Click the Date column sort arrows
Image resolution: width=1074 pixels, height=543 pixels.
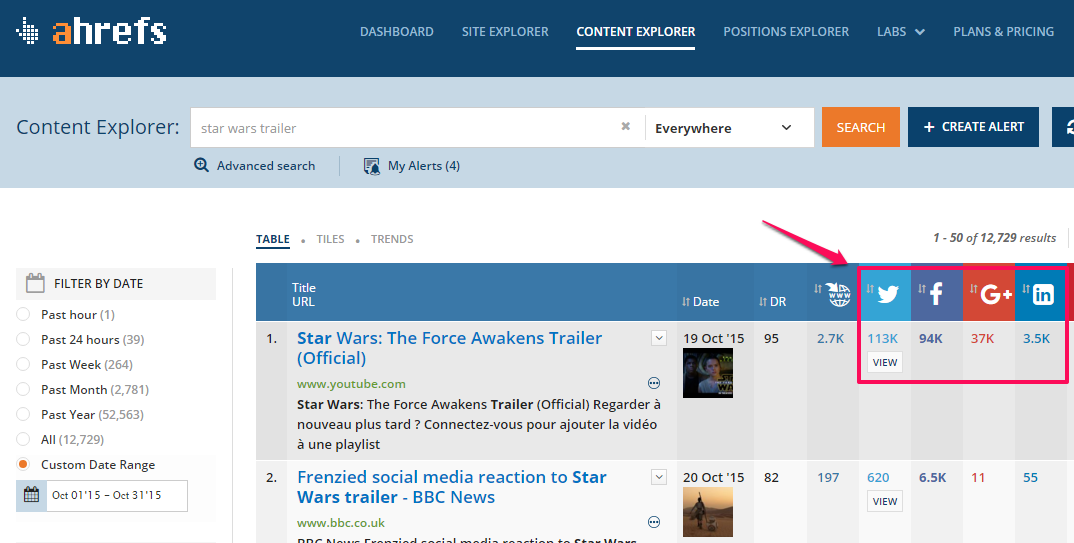[686, 302]
